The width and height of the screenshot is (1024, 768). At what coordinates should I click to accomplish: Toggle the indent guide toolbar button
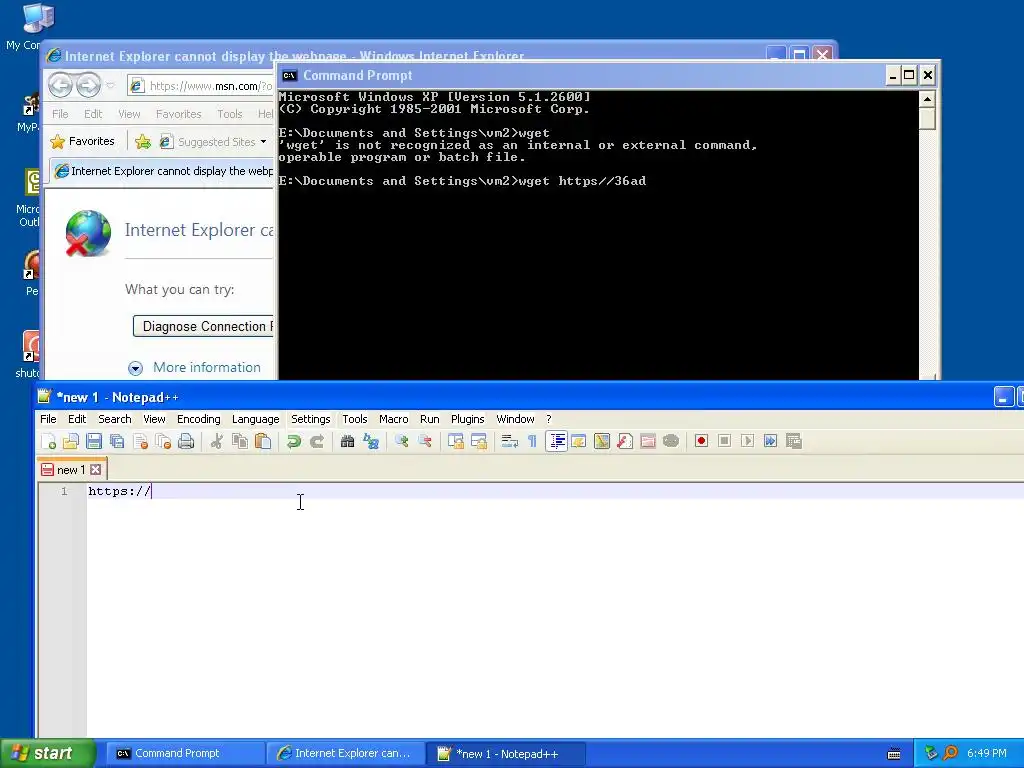point(556,441)
